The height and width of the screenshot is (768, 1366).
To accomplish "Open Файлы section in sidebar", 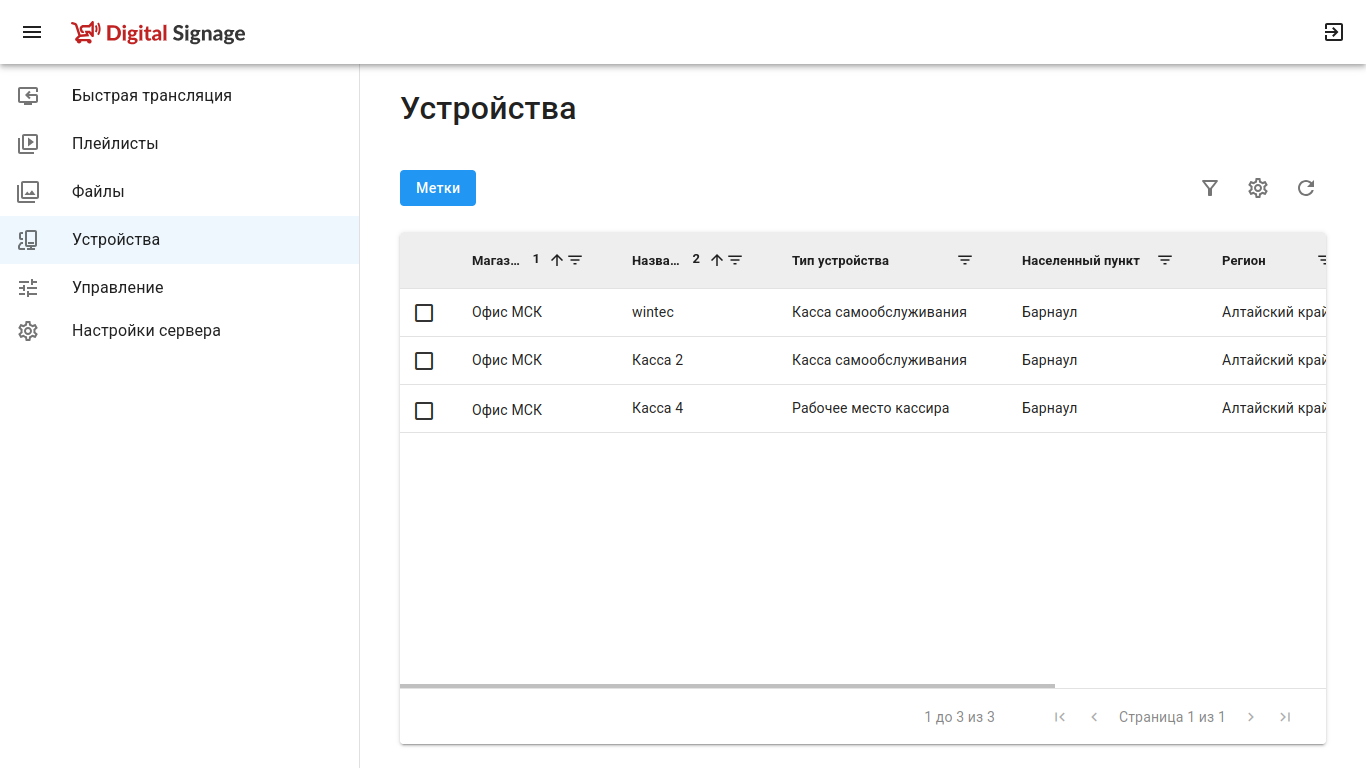I will coord(98,192).
